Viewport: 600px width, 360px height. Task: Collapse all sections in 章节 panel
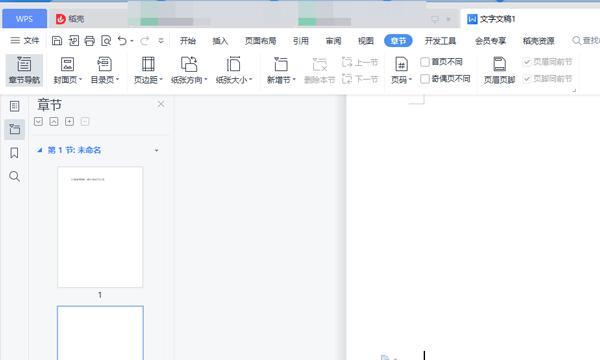pos(54,122)
